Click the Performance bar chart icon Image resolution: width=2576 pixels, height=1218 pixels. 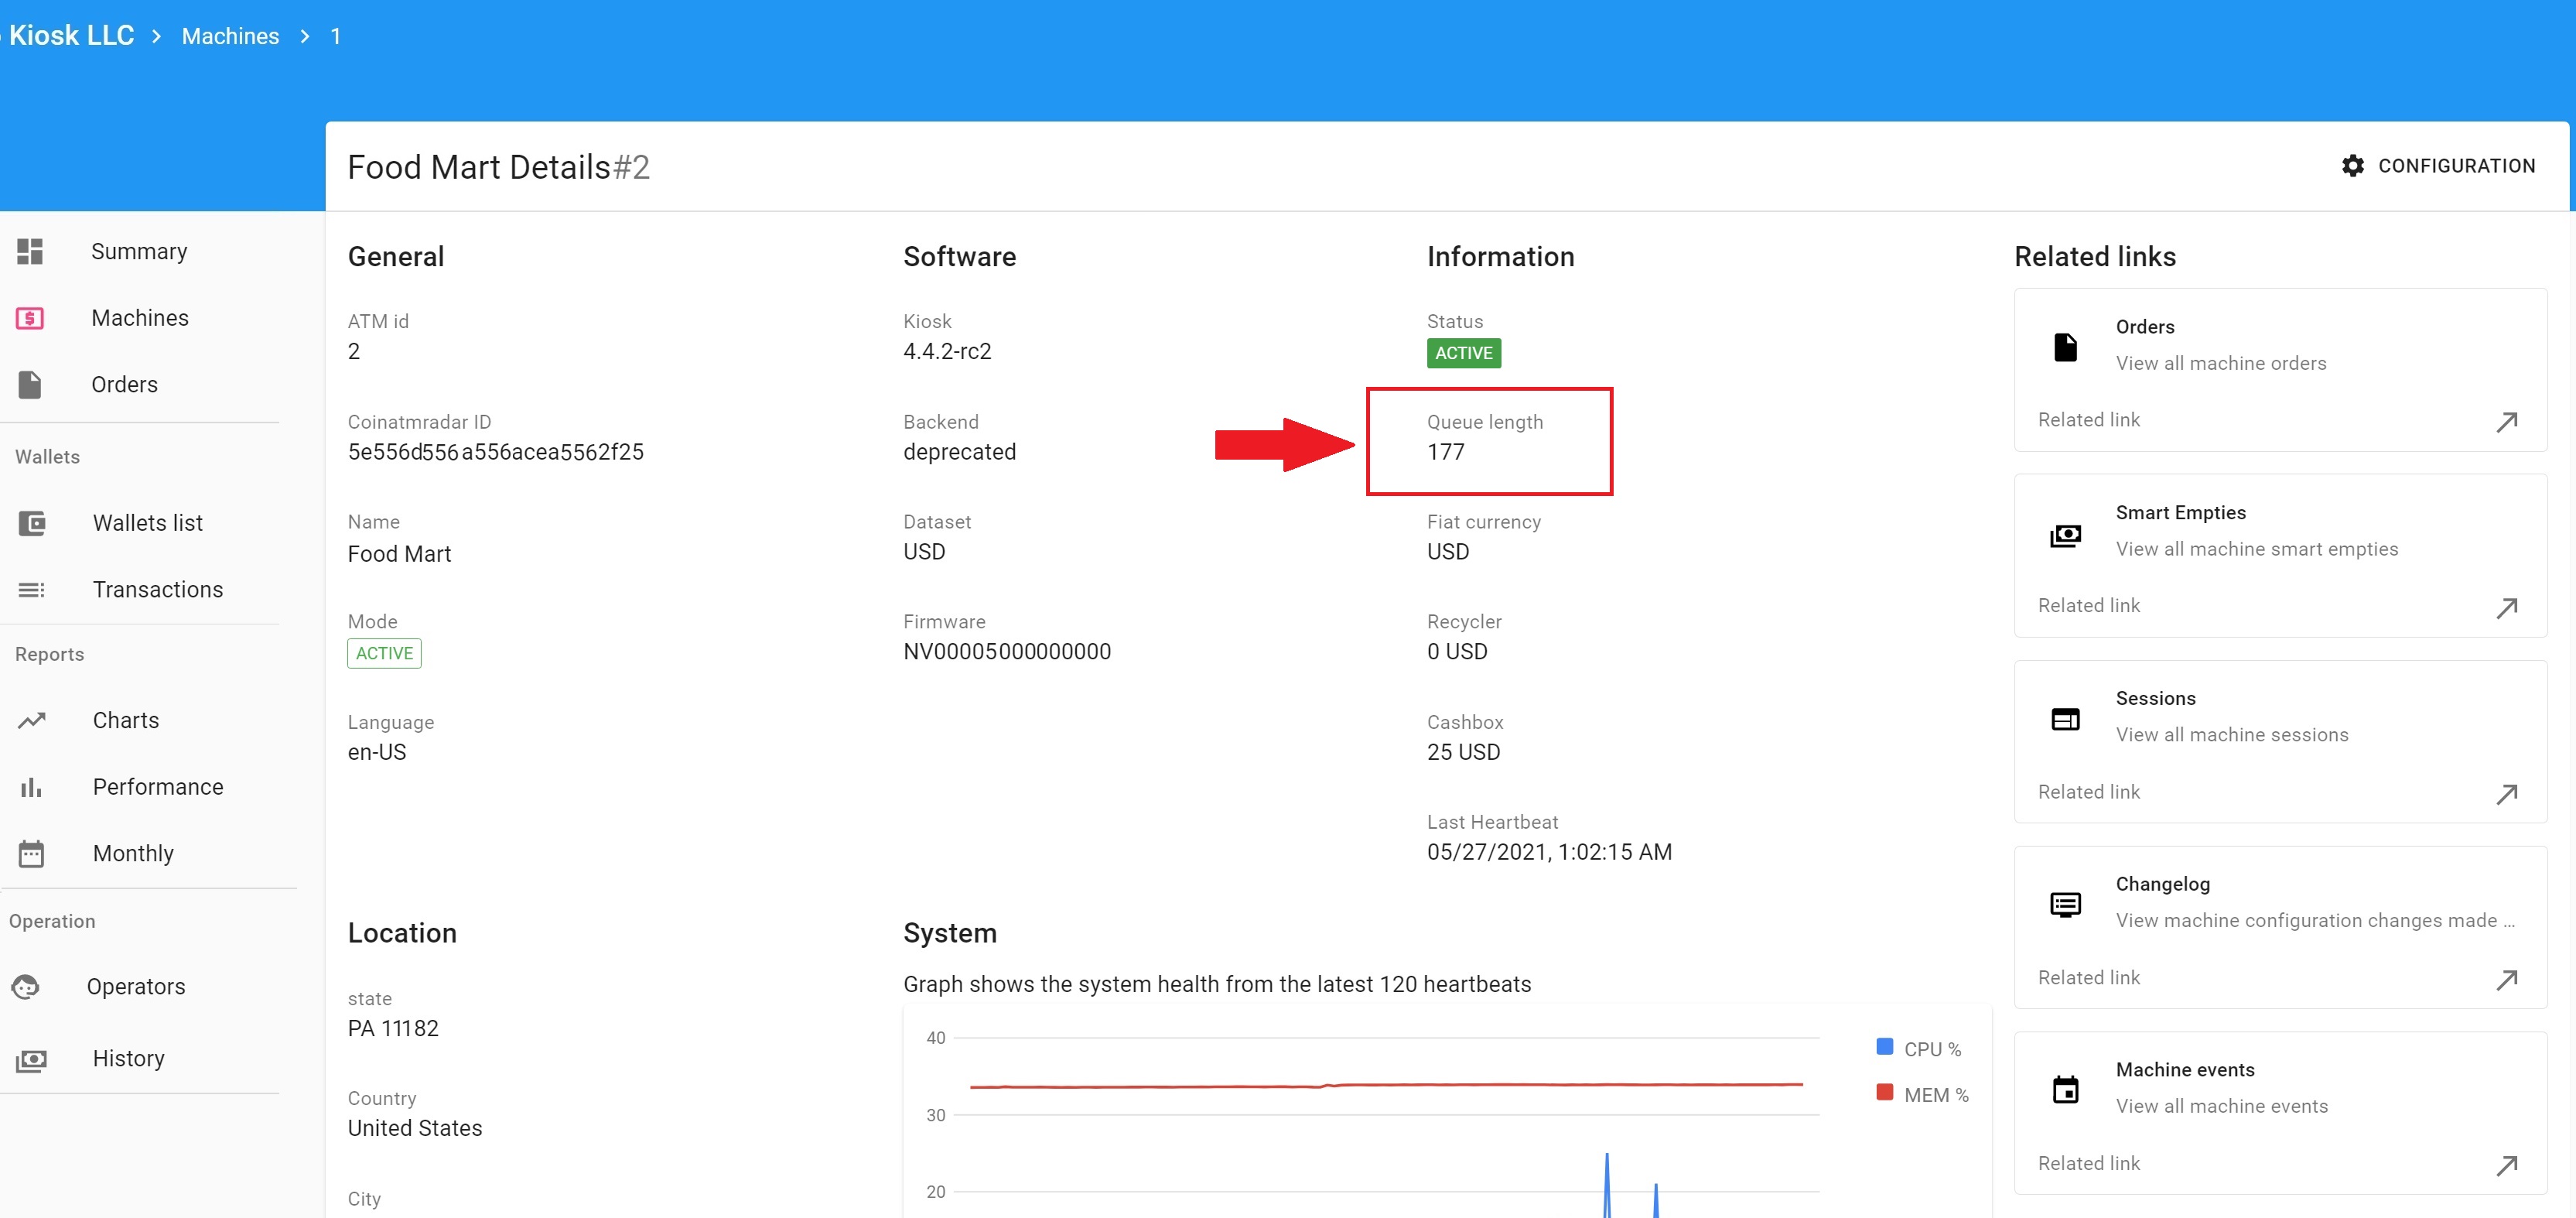coord(31,787)
